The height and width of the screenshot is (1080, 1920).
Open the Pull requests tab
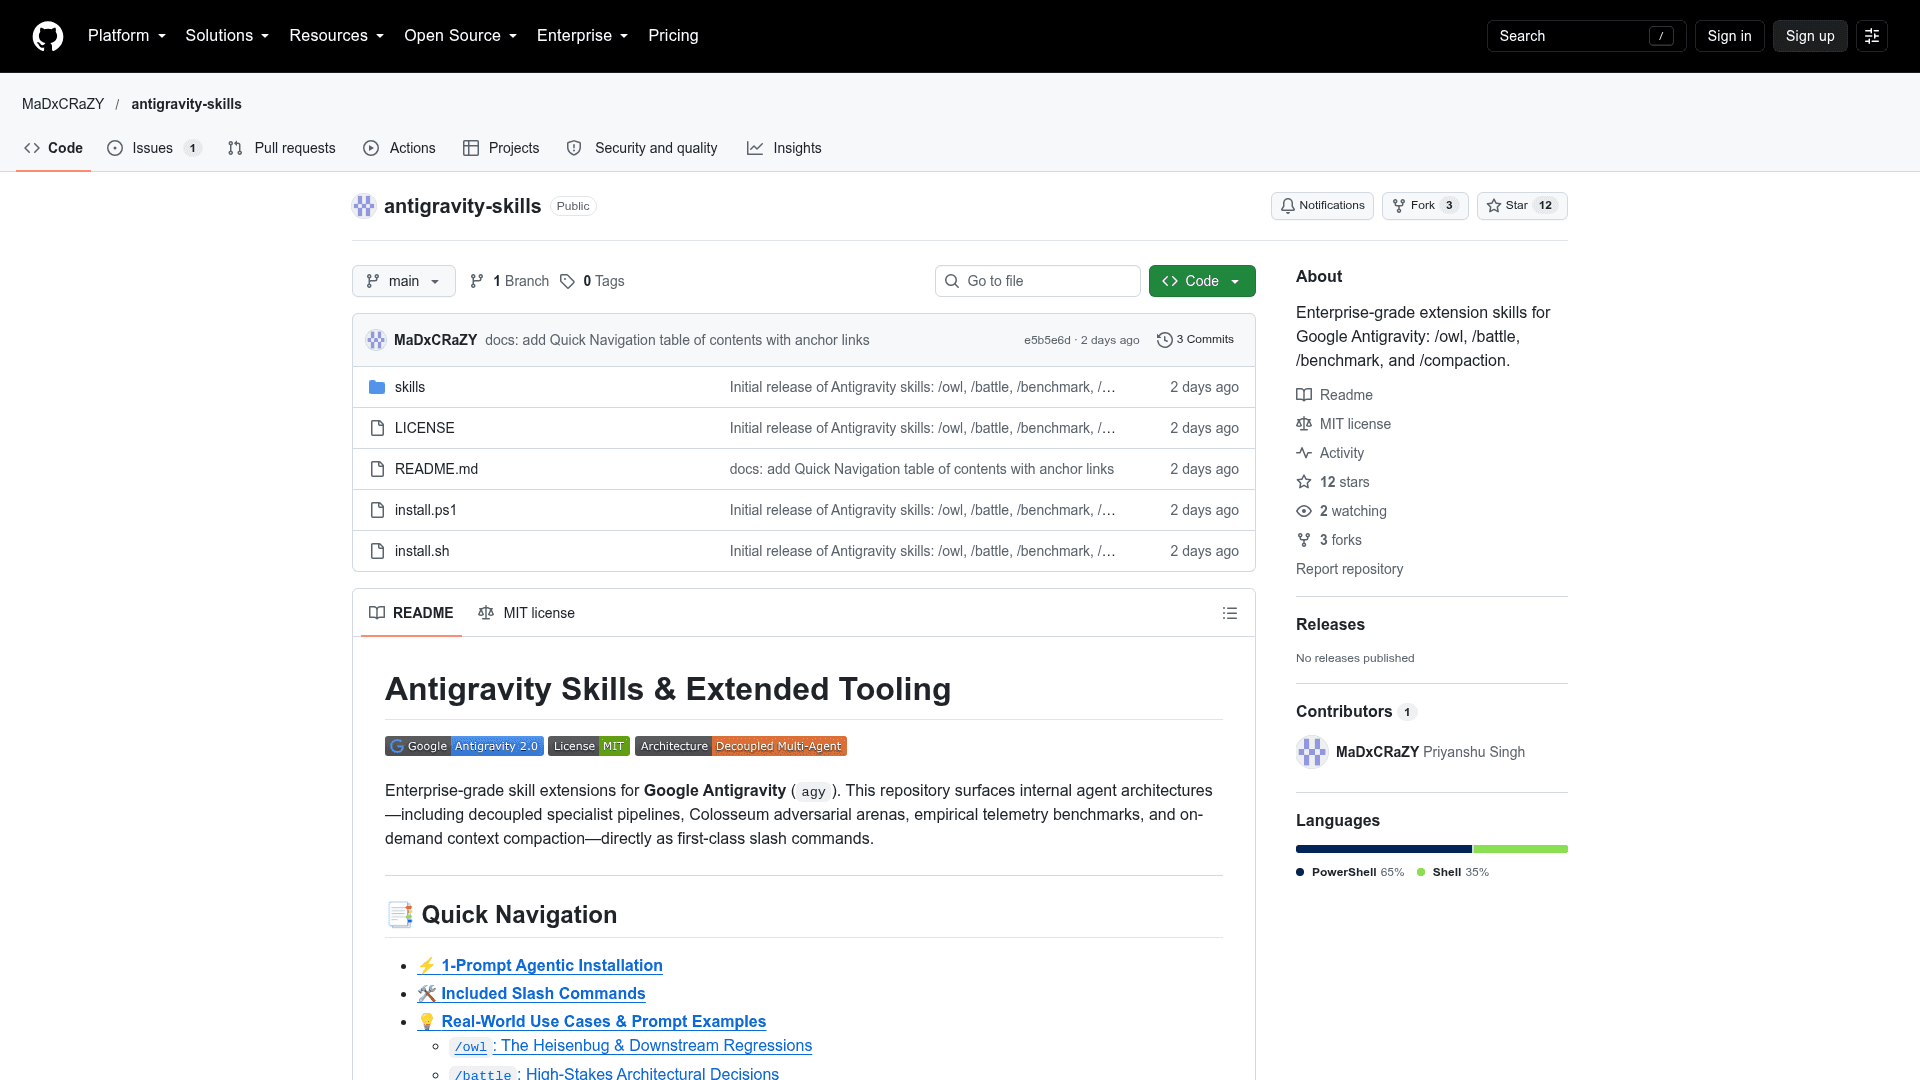(x=282, y=148)
